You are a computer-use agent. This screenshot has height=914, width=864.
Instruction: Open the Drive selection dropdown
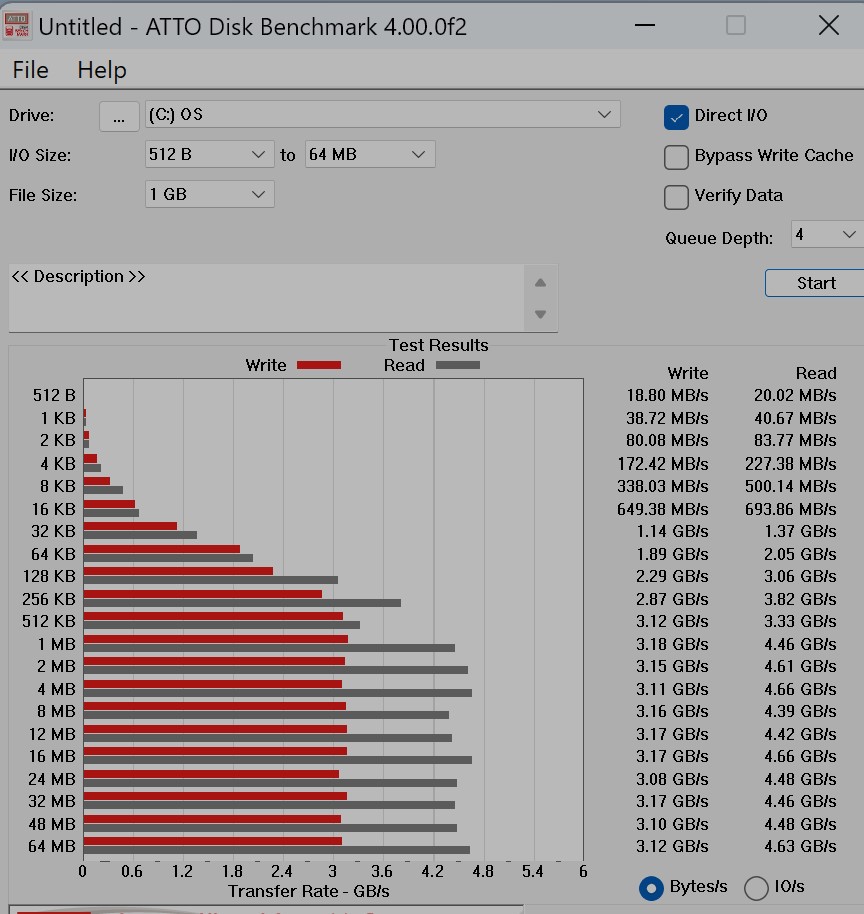[382, 115]
